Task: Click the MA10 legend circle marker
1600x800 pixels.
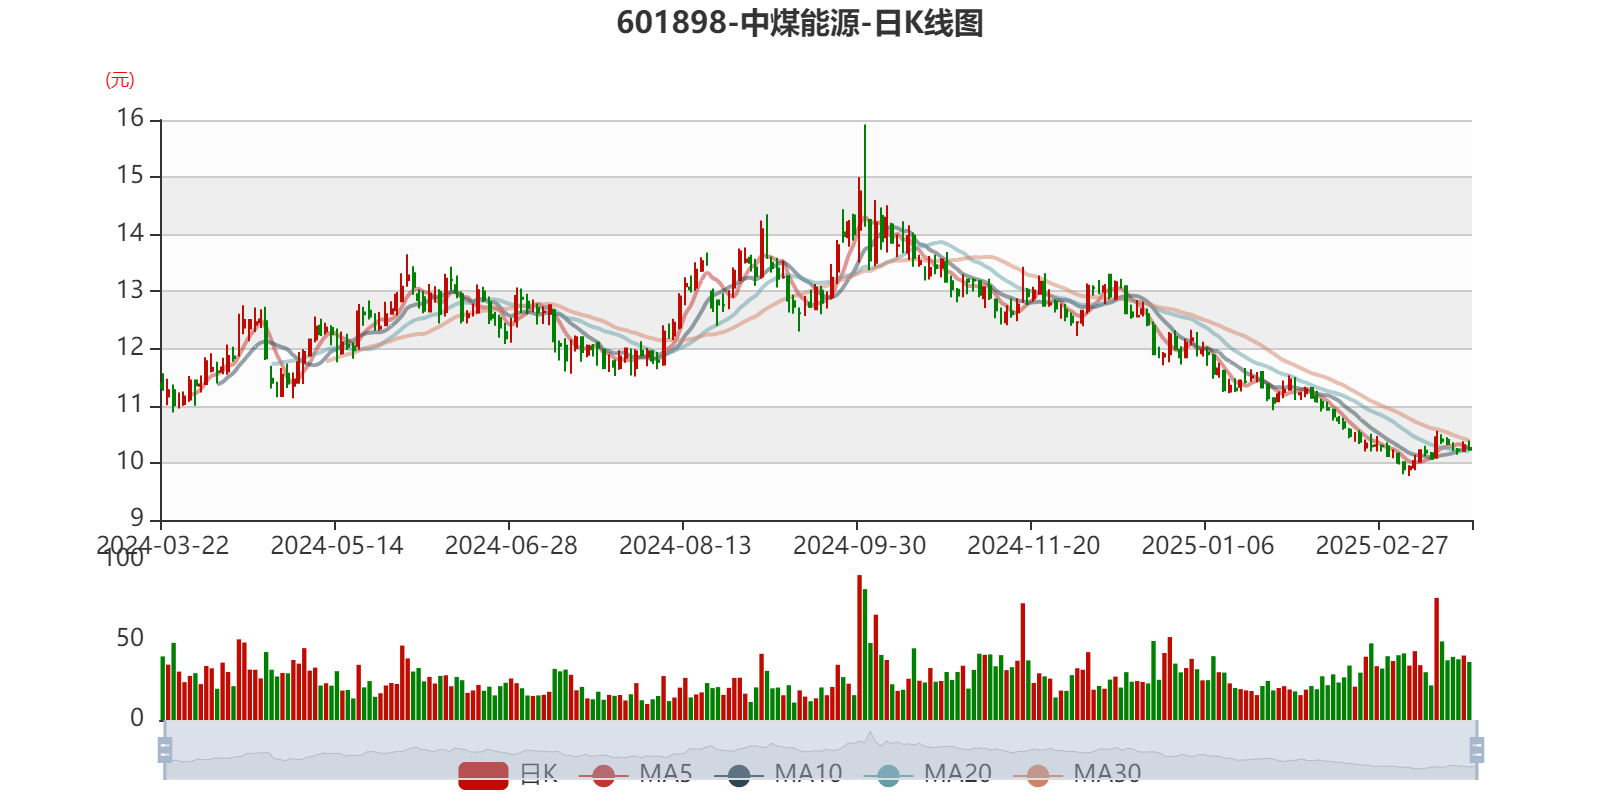Action: point(739,774)
